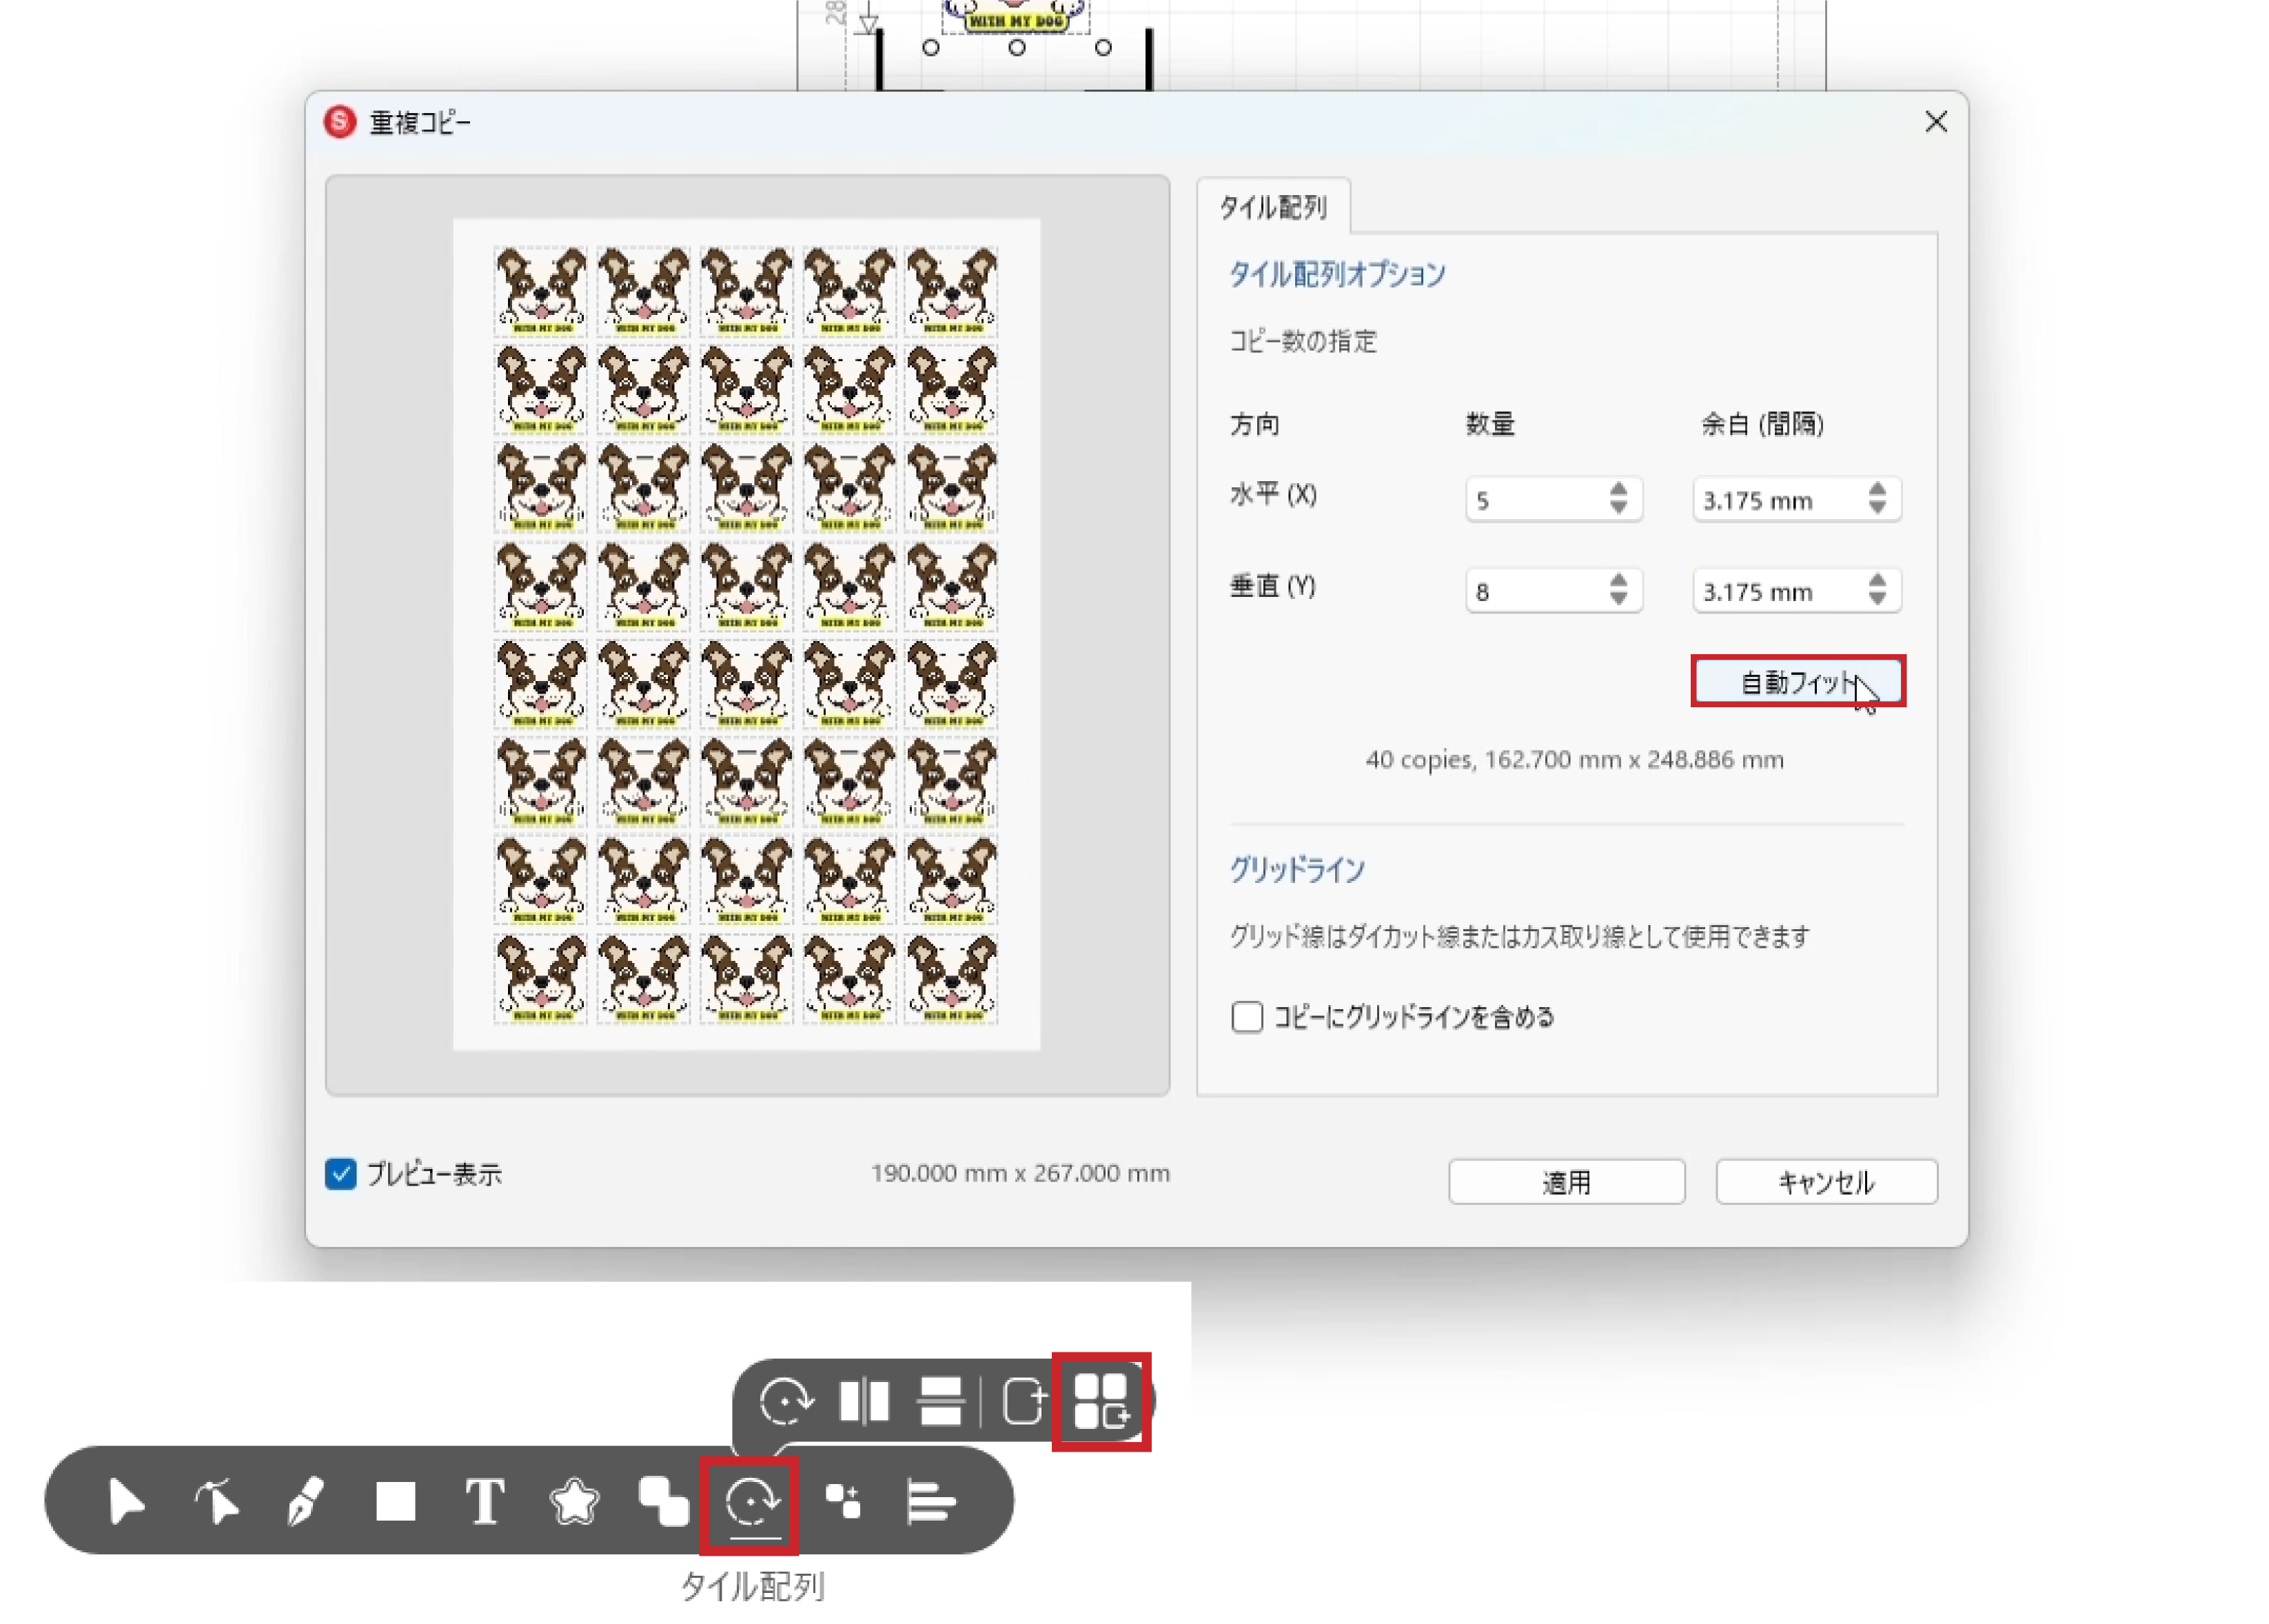Click the 自動フィット button
The height and width of the screenshot is (1624, 2269).
pyautogui.click(x=1797, y=682)
